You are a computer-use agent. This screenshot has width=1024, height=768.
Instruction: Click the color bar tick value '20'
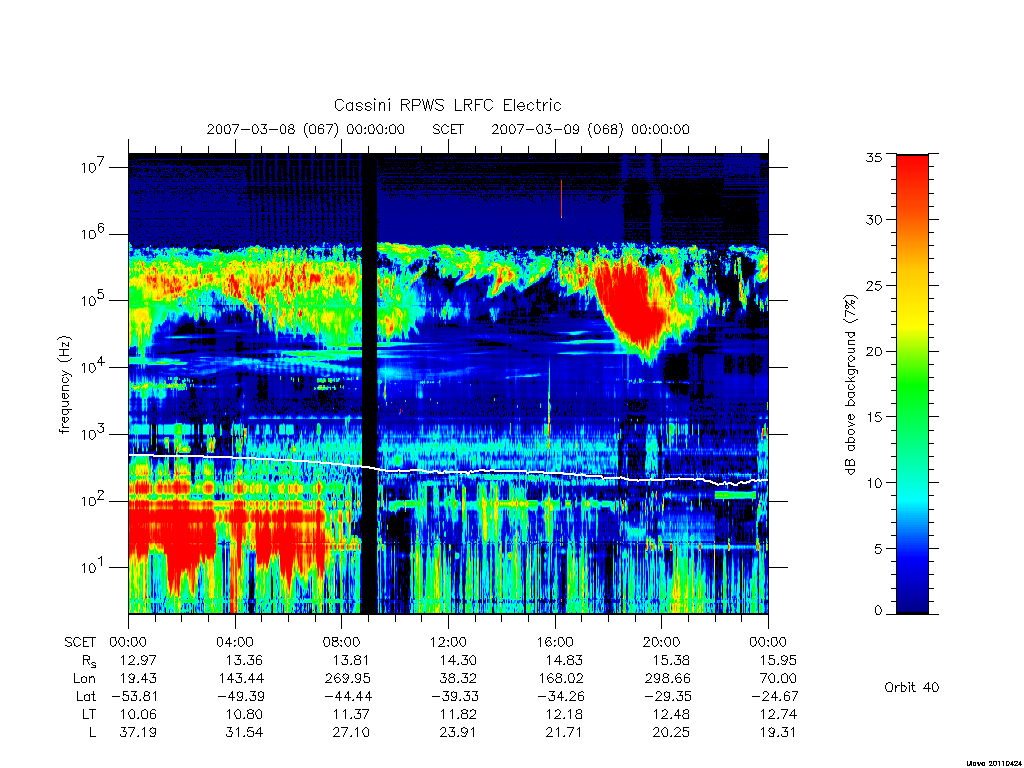click(873, 351)
